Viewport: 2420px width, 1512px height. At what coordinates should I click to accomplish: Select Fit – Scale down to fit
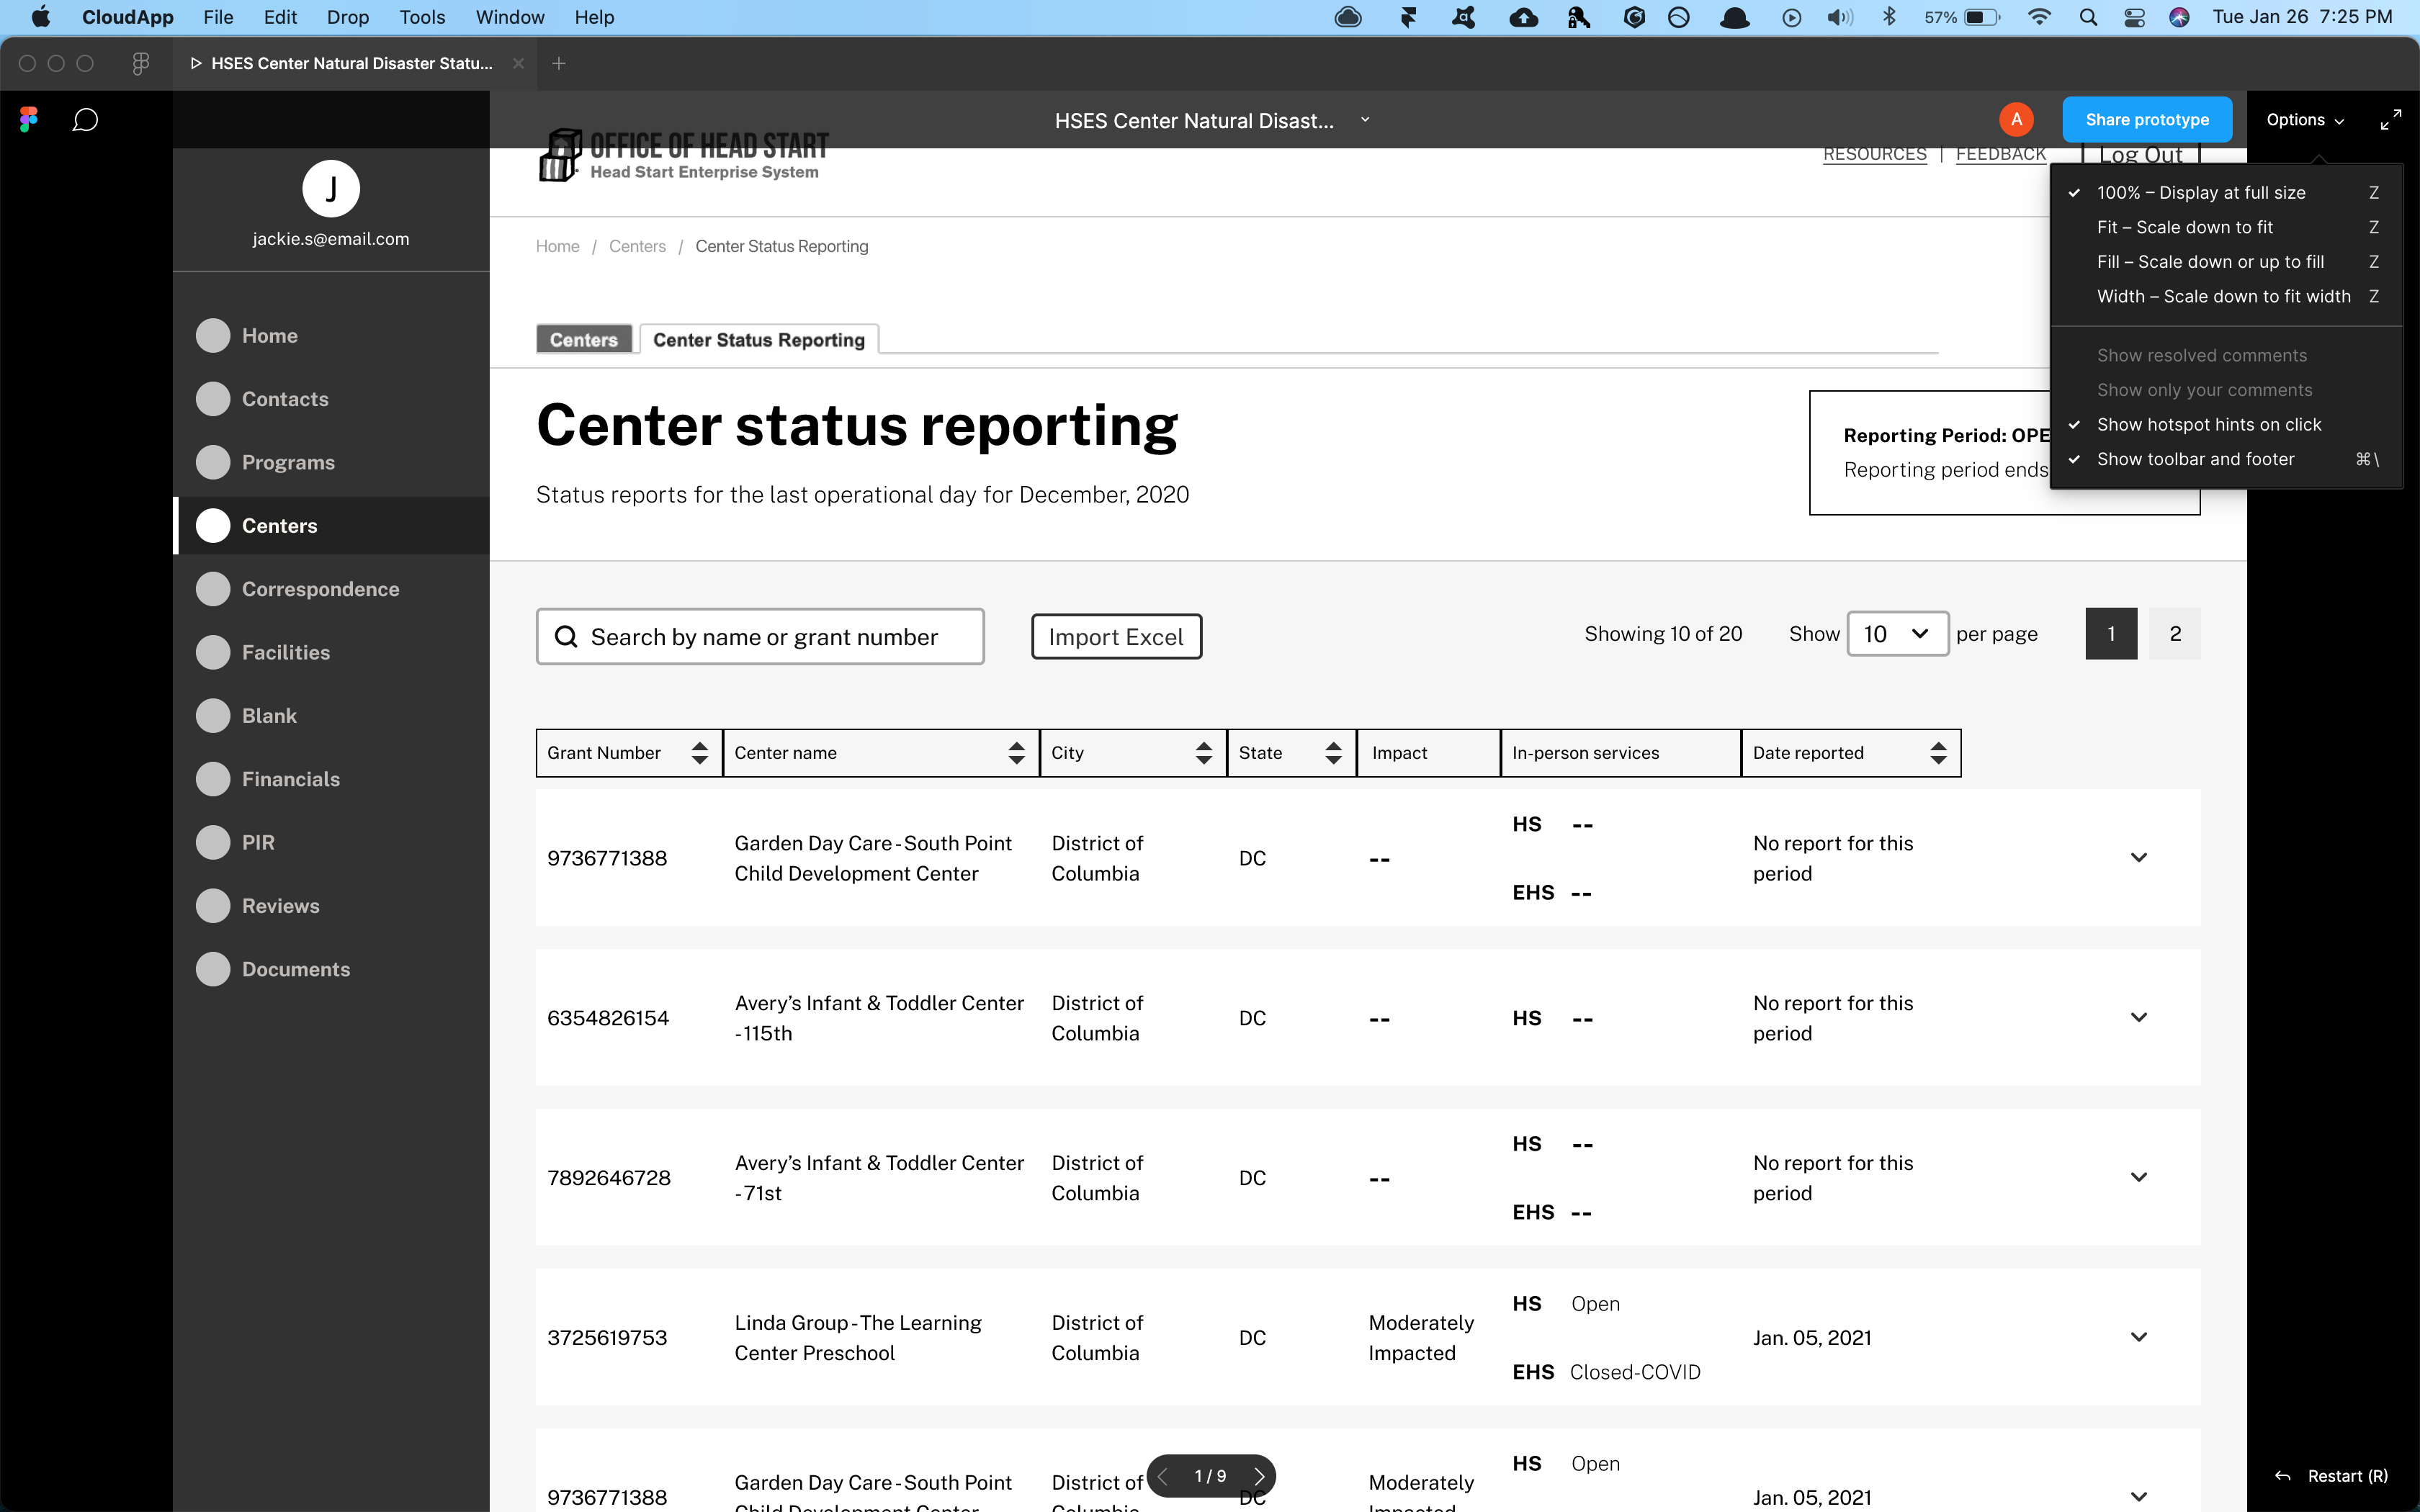(x=2226, y=227)
